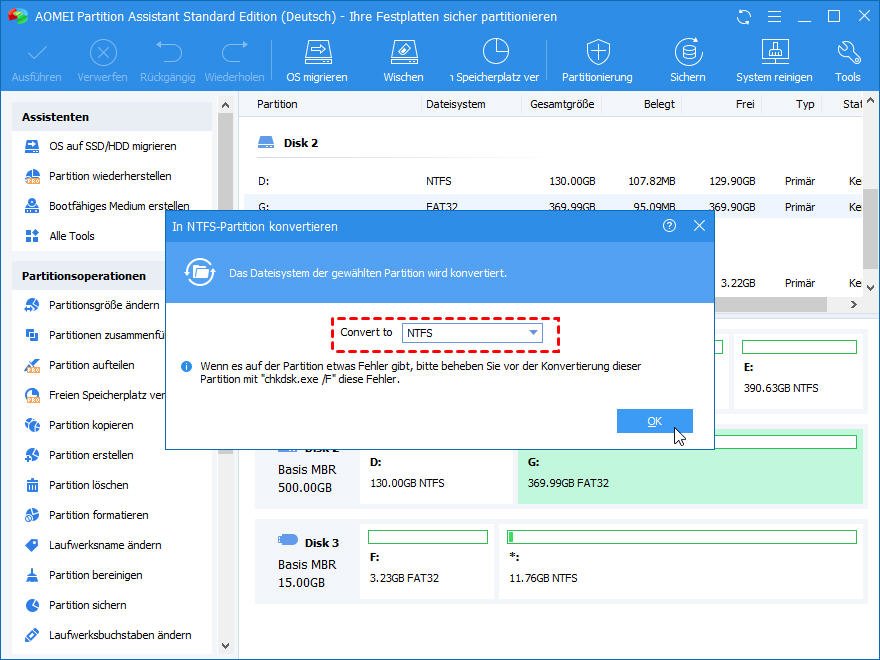Select Freien Speicherplatz verteilen in the sidebar
The height and width of the screenshot is (660, 880).
pos(94,395)
